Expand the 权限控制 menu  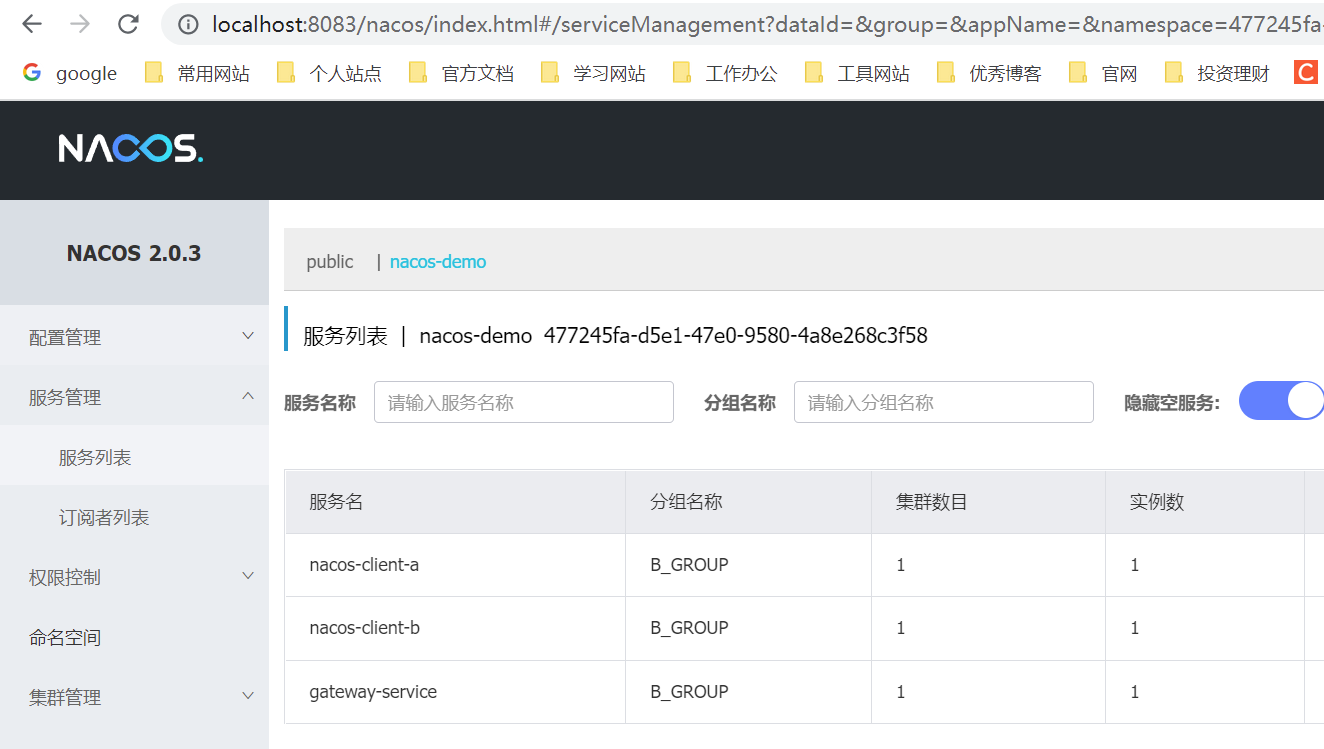point(134,577)
